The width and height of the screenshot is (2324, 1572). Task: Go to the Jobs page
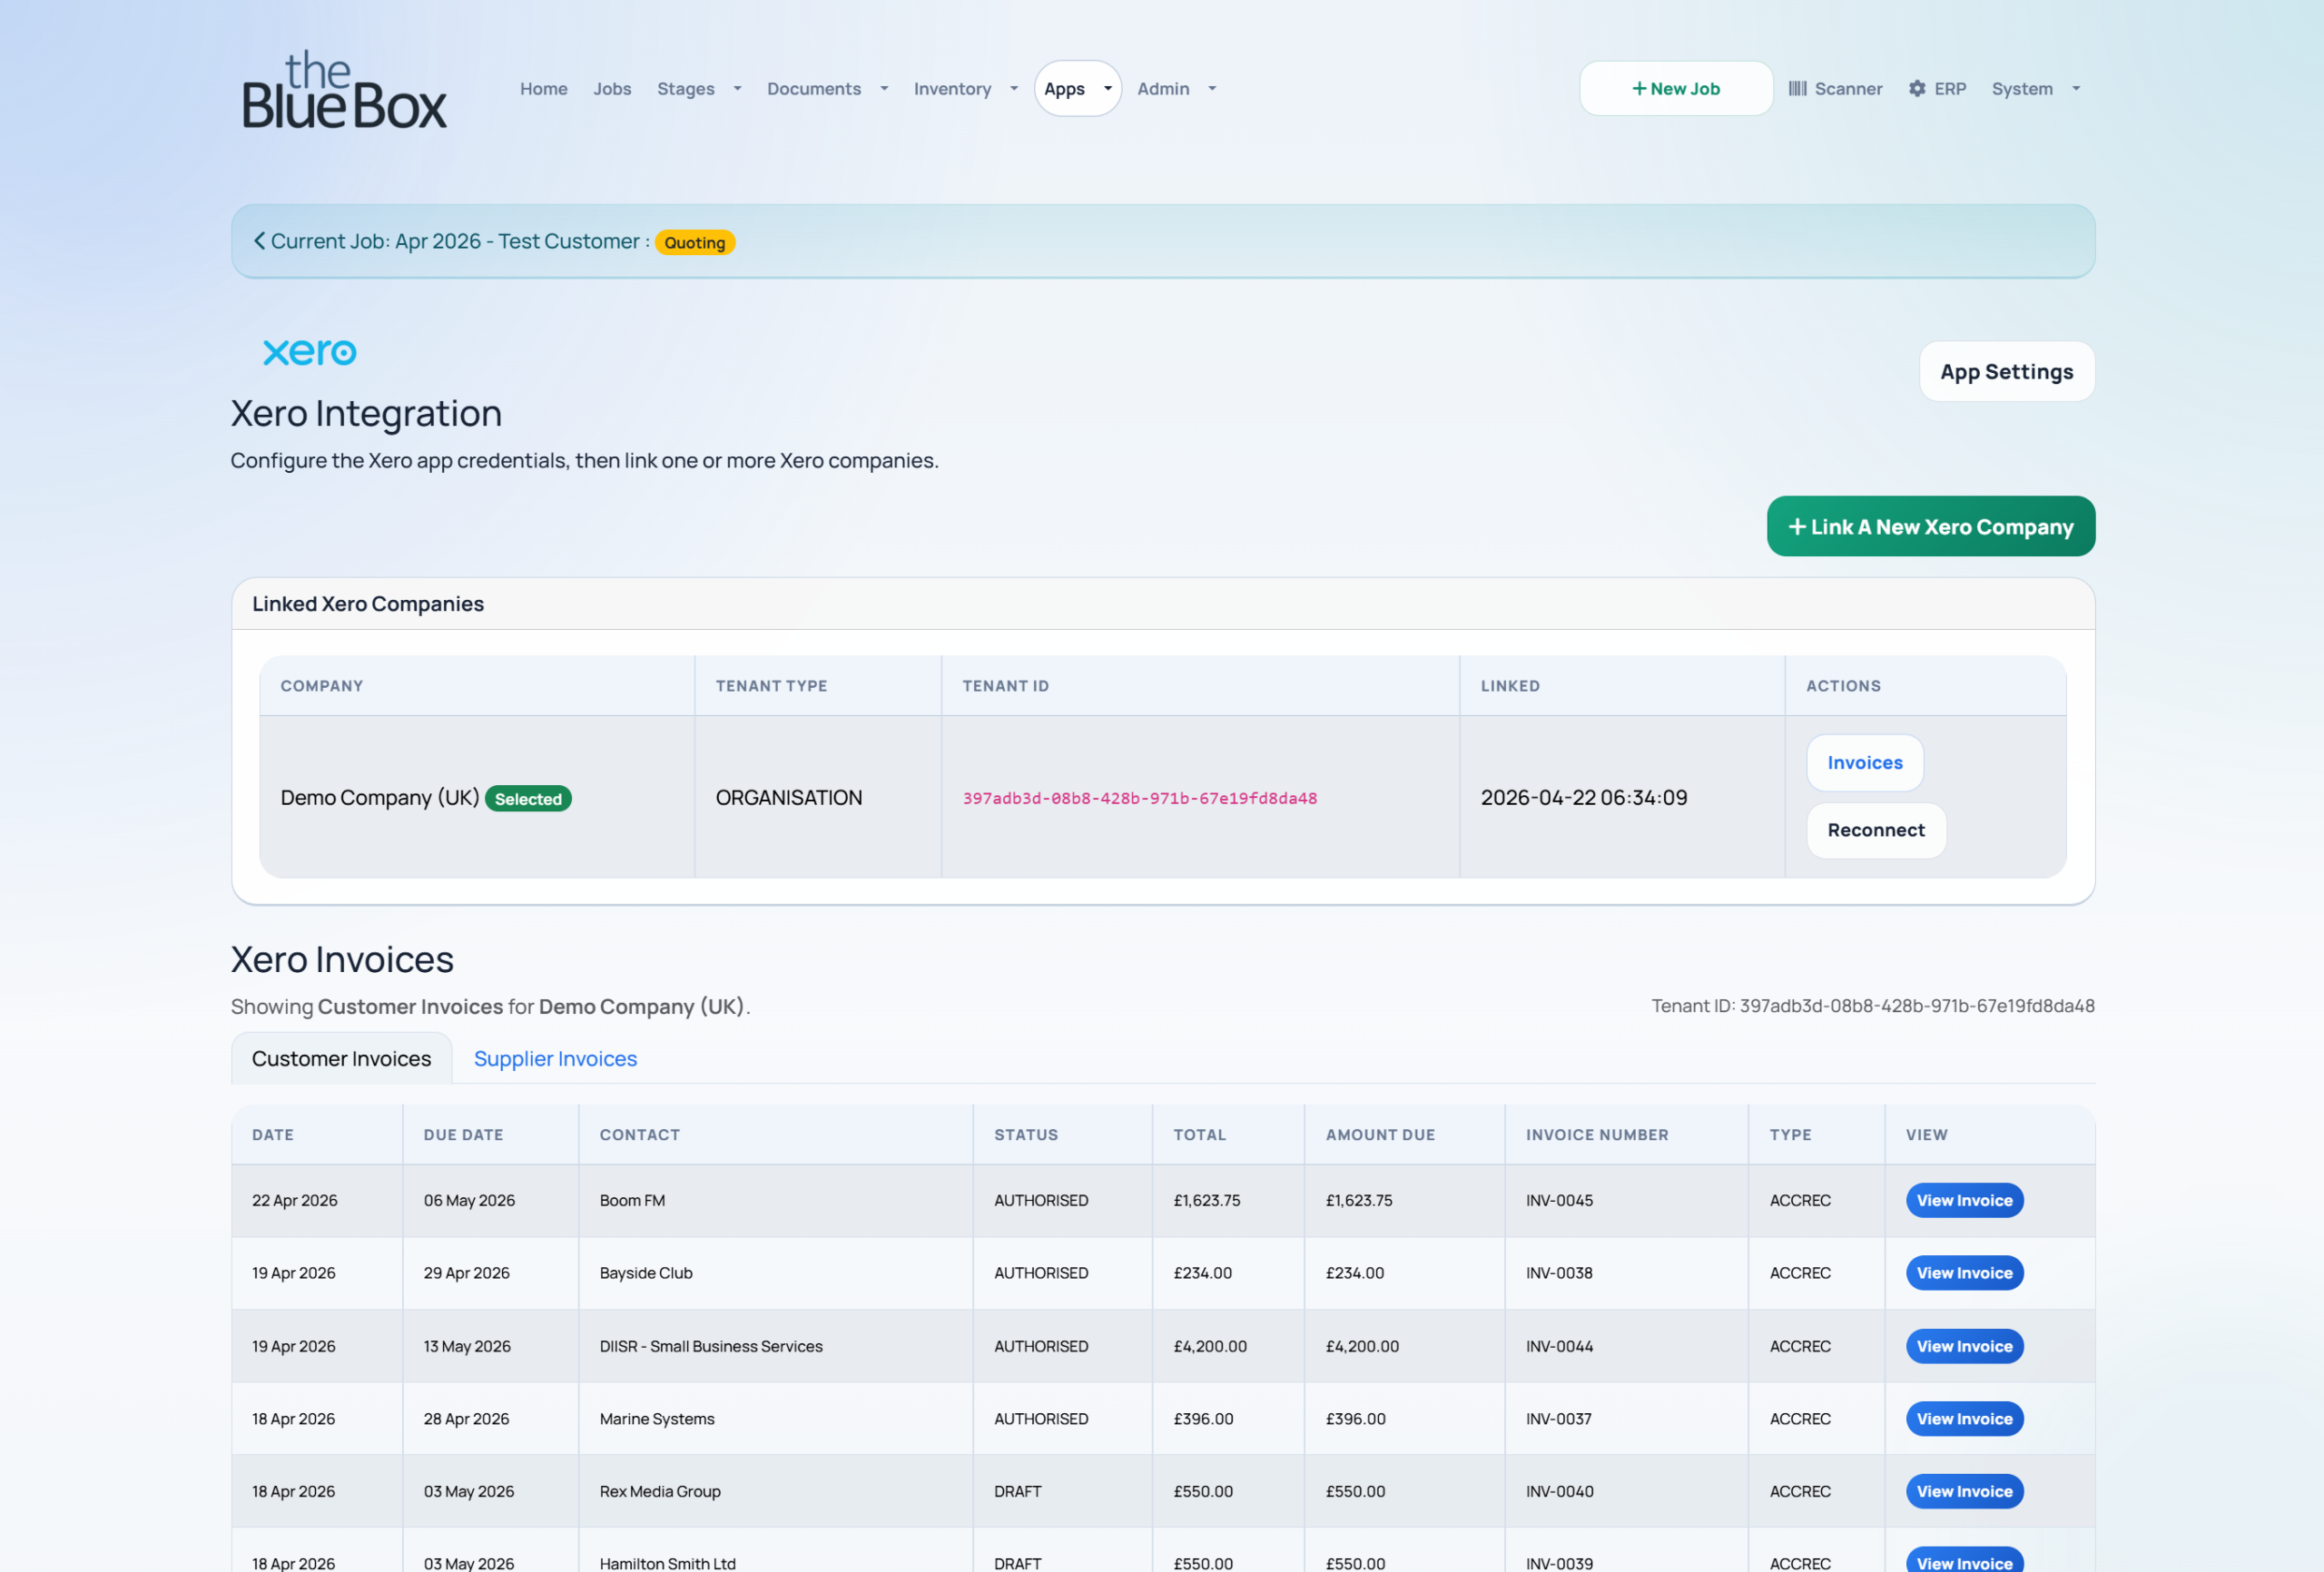pos(612,89)
